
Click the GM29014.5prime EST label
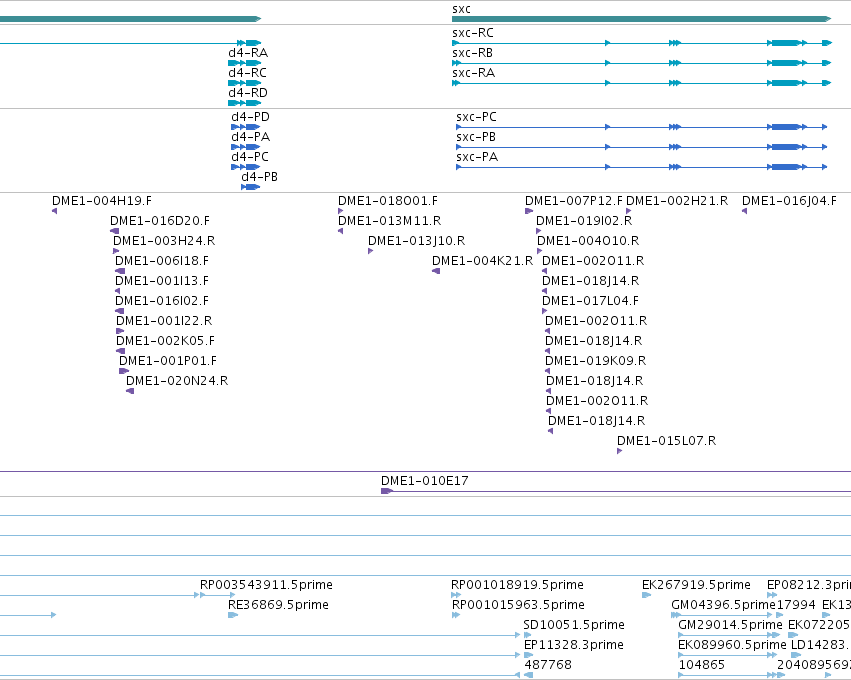pyautogui.click(x=730, y=626)
